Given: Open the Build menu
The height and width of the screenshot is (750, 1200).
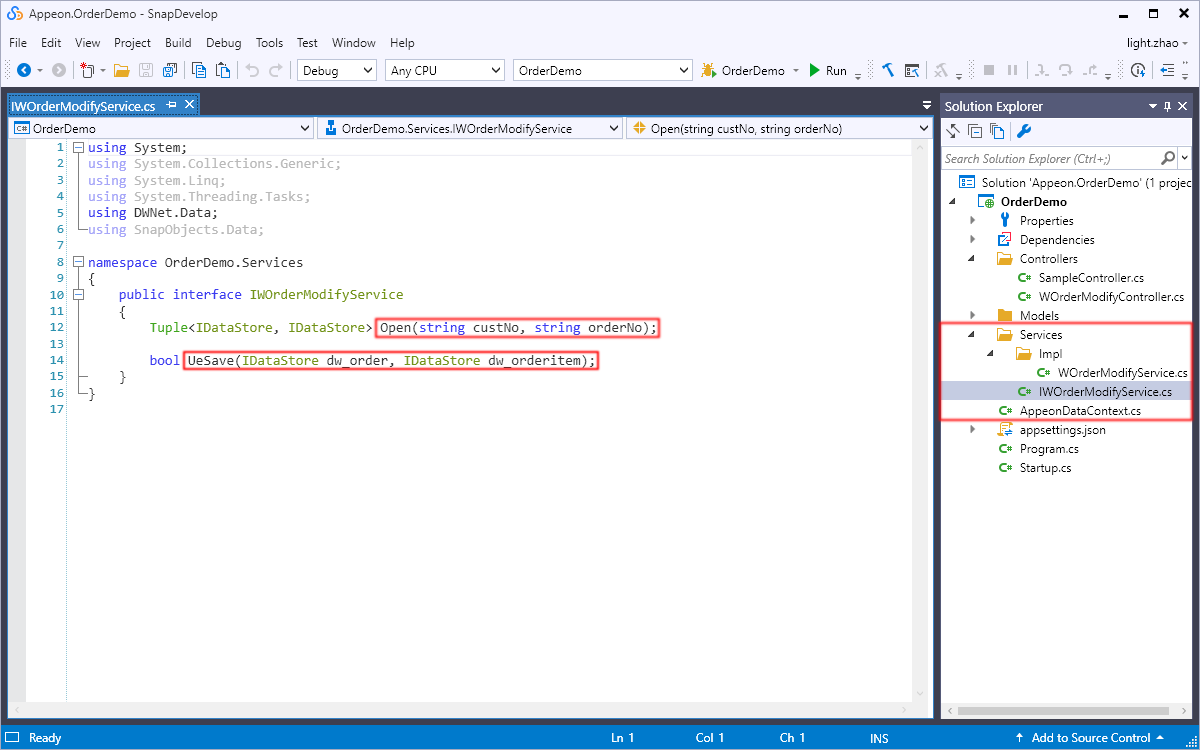Looking at the screenshot, I should pos(178,43).
